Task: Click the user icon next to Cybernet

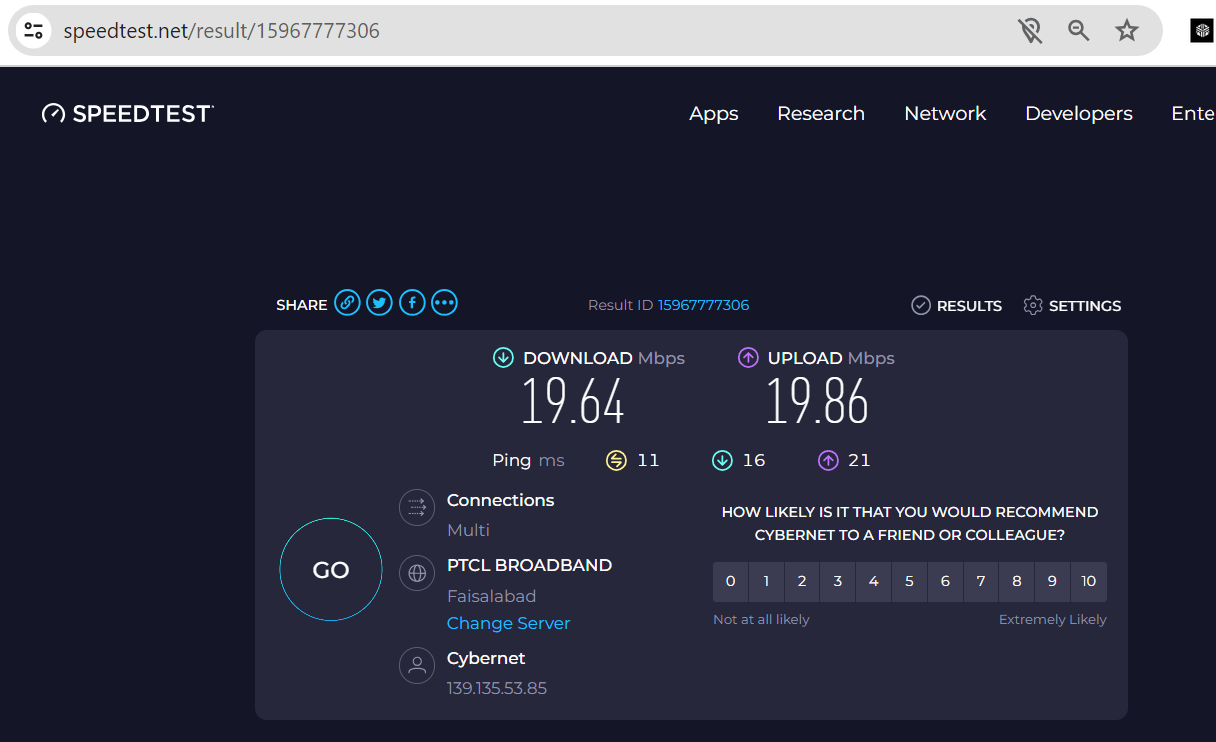Action: [417, 666]
